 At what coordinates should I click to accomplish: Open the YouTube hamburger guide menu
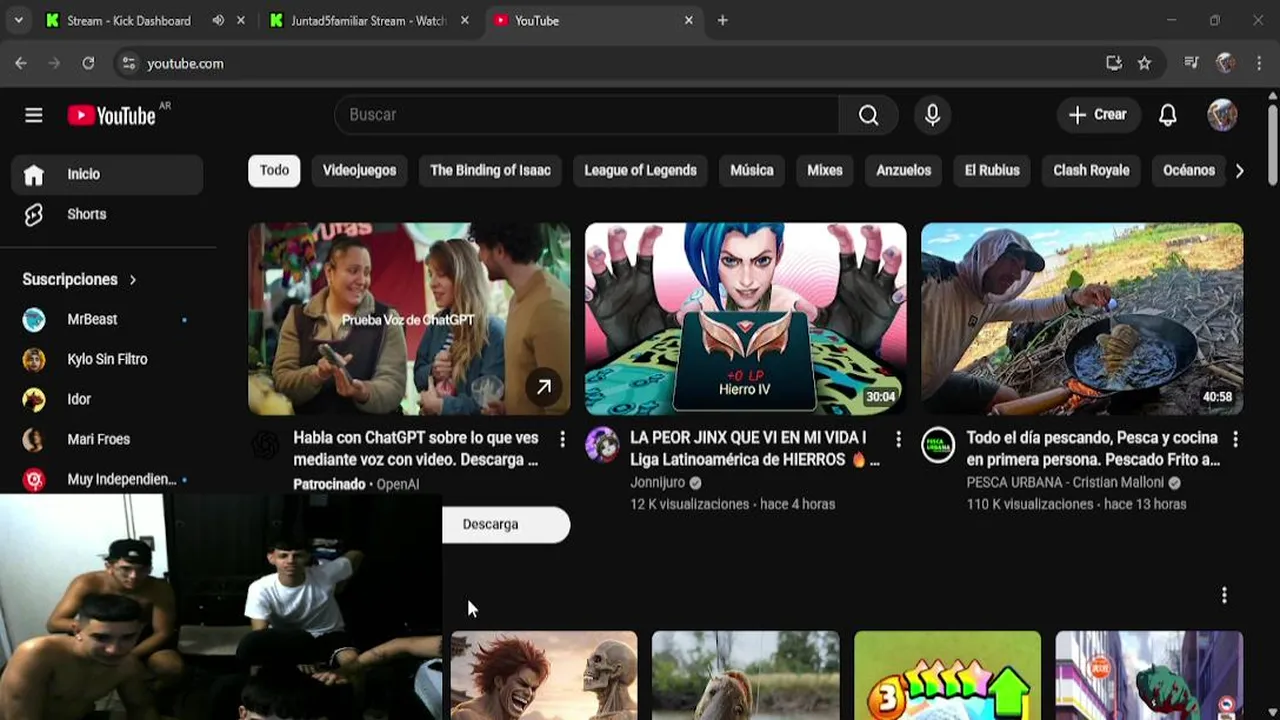(34, 115)
